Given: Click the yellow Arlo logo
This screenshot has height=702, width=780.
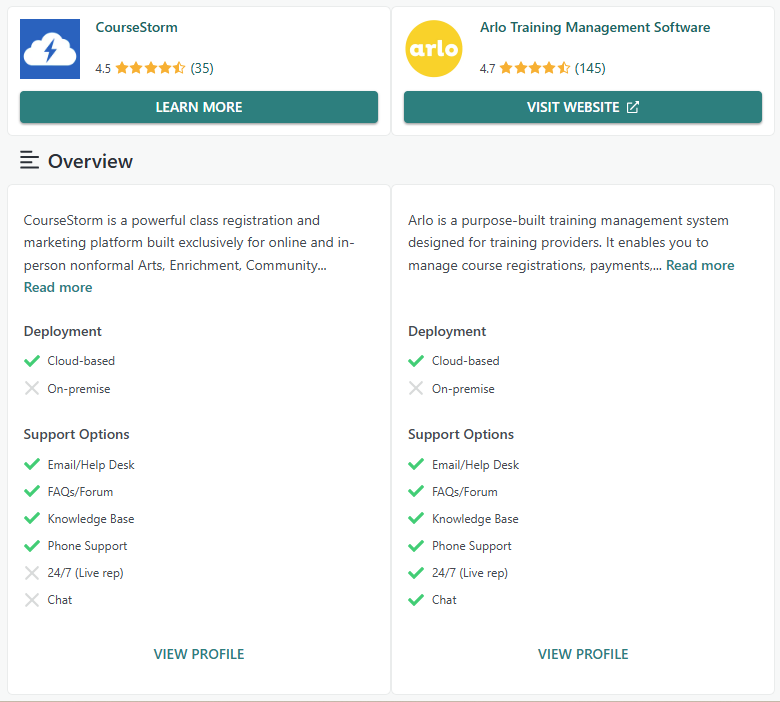Looking at the screenshot, I should pyautogui.click(x=434, y=49).
